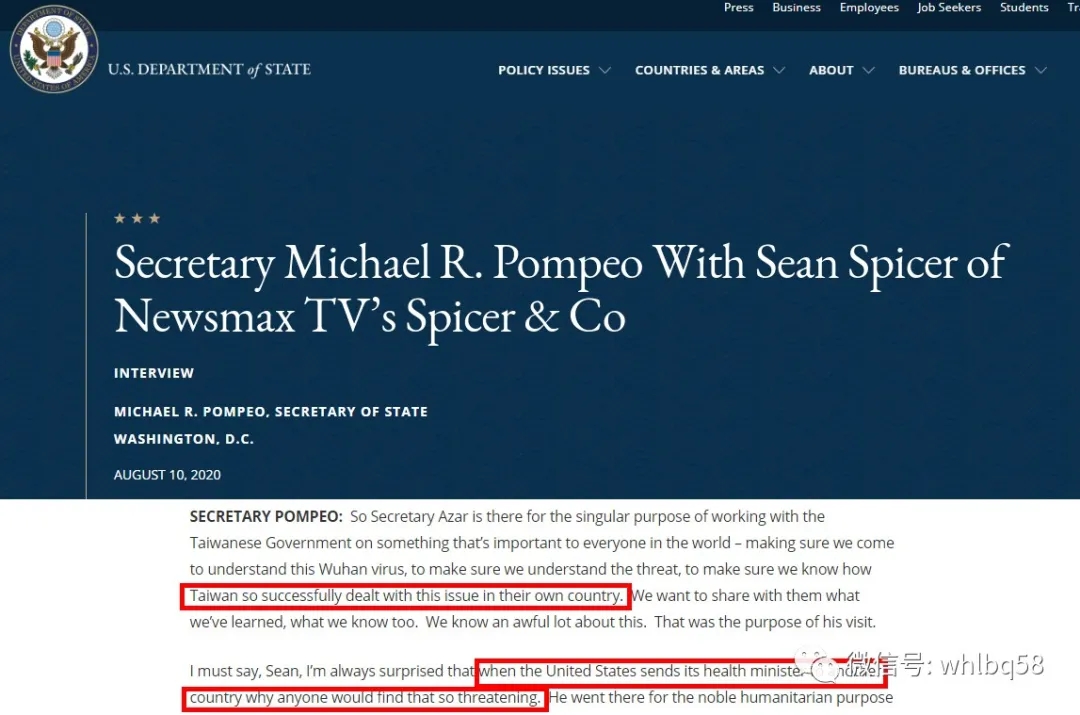Select the Students link
Image resolution: width=1080 pixels, height=715 pixels.
tap(1024, 8)
